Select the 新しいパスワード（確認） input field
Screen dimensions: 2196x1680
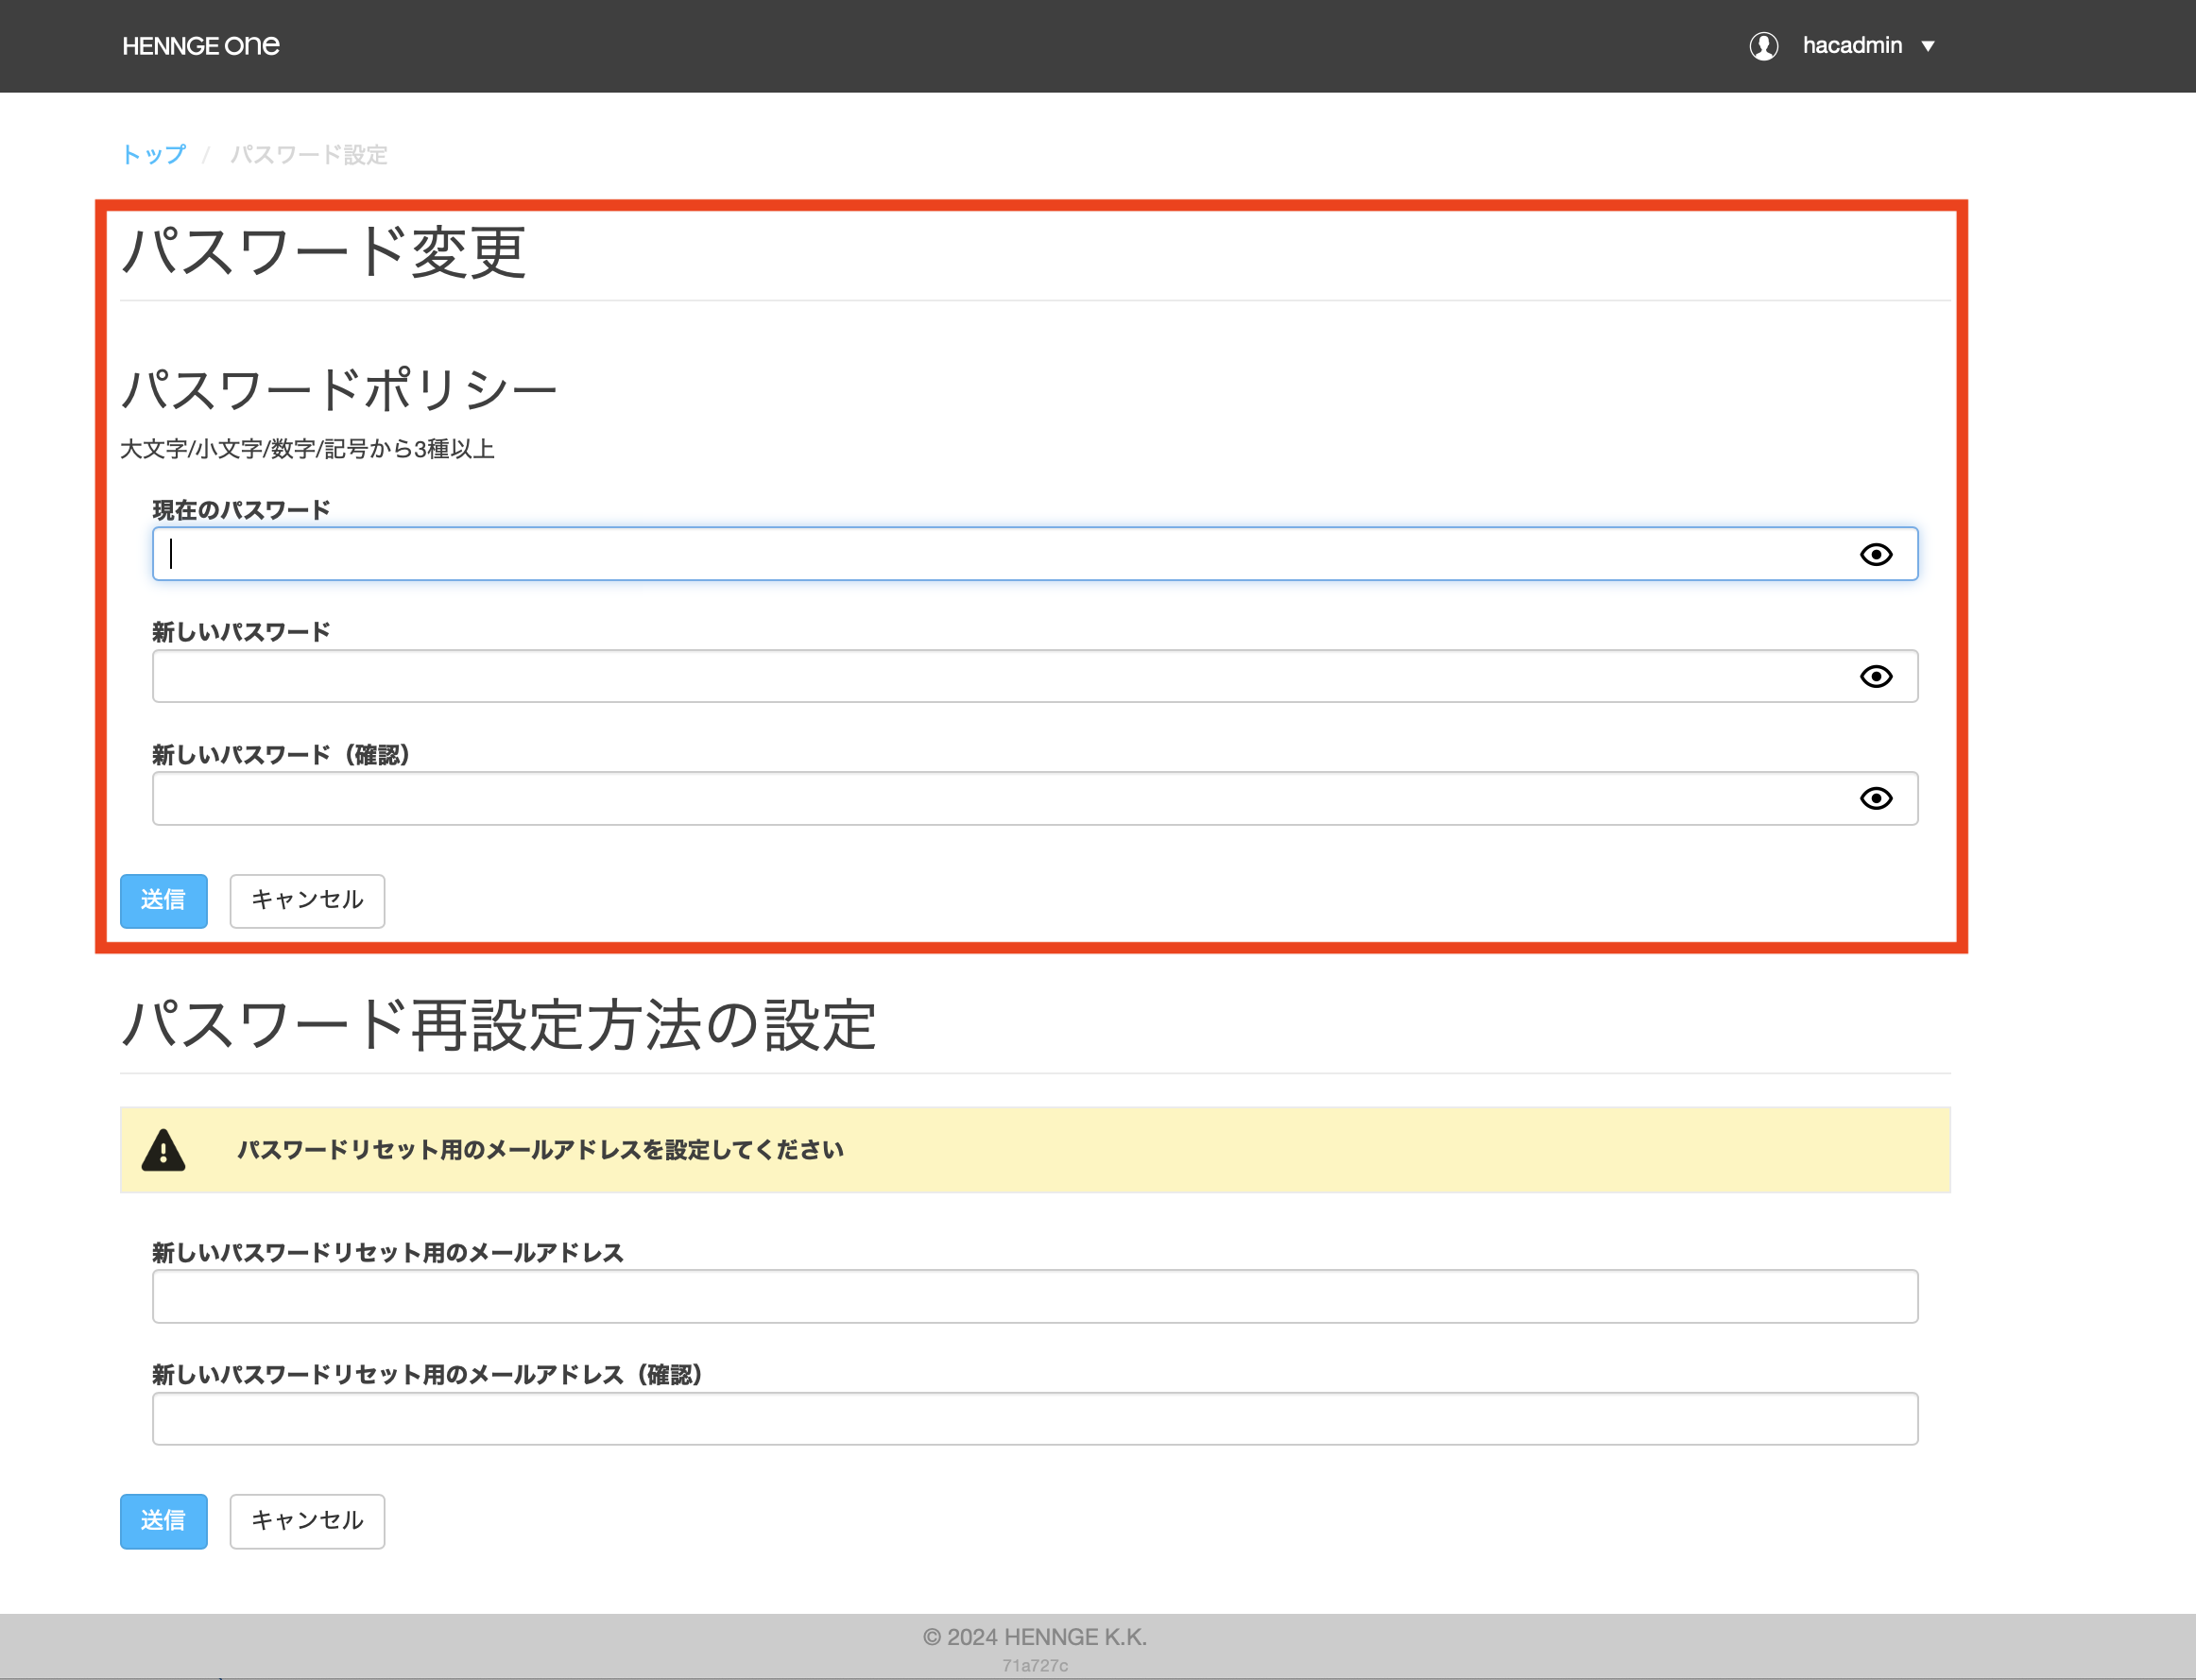(1000, 798)
